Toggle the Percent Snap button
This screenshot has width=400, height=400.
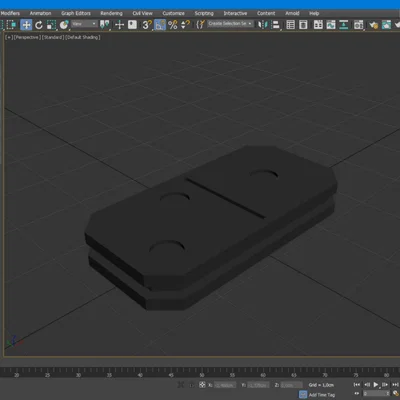(x=173, y=25)
